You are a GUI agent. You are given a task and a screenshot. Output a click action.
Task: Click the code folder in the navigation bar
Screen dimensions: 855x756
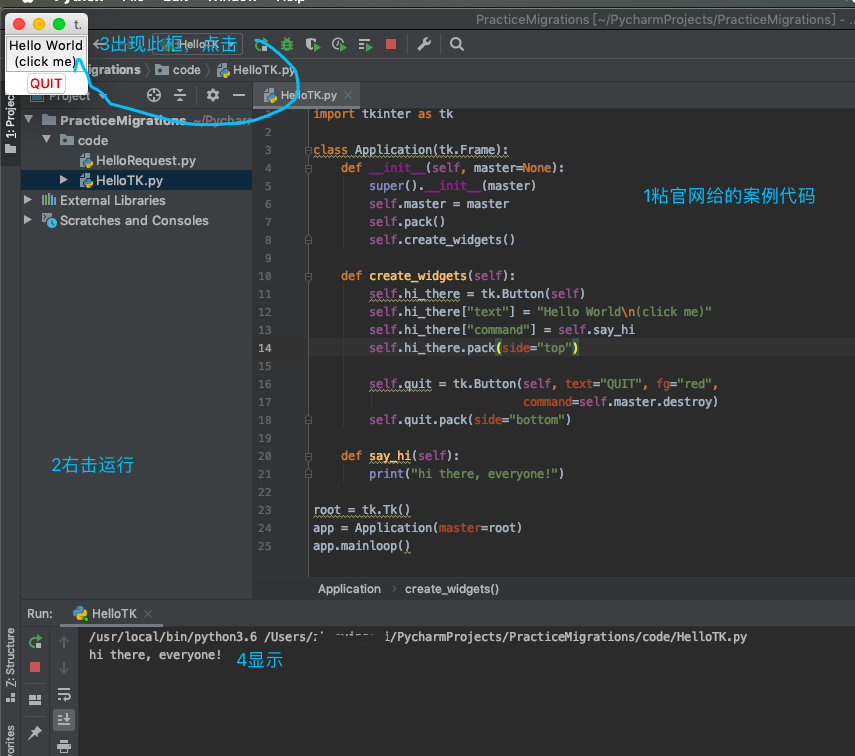coord(178,70)
